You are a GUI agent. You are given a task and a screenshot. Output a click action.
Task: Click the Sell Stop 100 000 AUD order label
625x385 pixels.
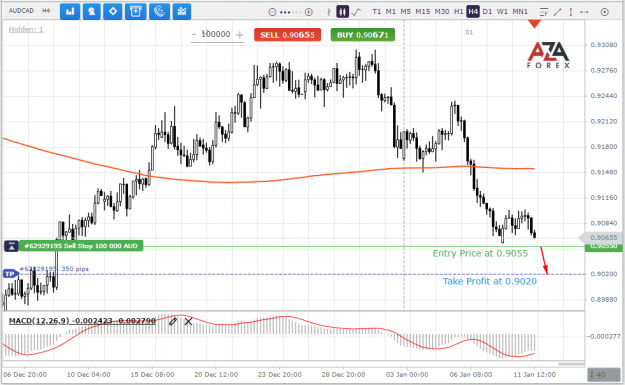pos(81,246)
